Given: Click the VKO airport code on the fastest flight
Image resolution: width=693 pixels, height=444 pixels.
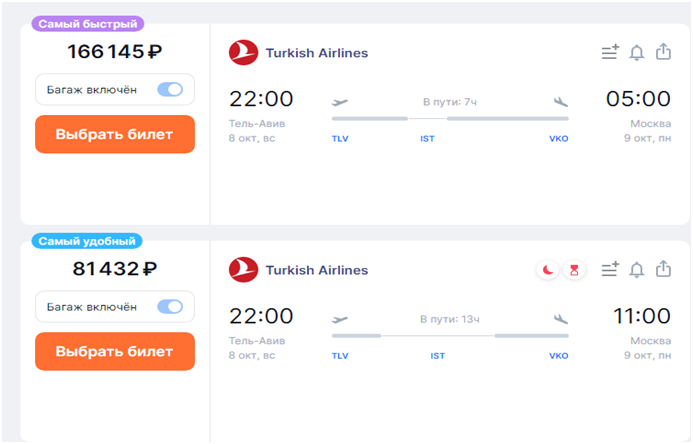Looking at the screenshot, I should [559, 139].
